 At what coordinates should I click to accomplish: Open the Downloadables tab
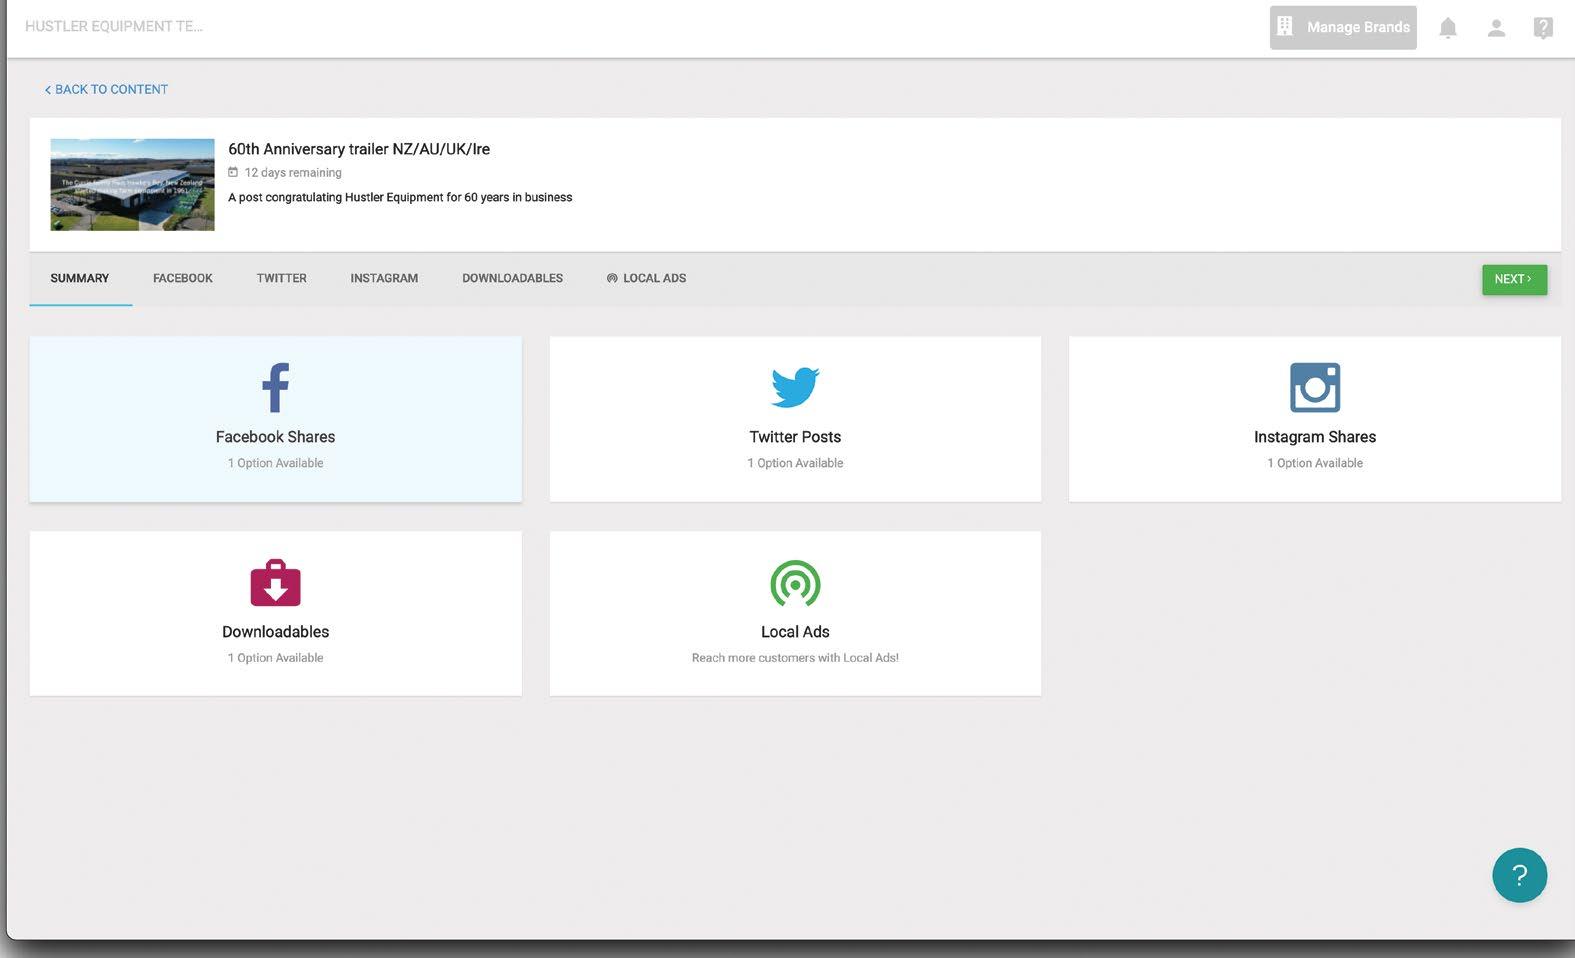tap(512, 278)
